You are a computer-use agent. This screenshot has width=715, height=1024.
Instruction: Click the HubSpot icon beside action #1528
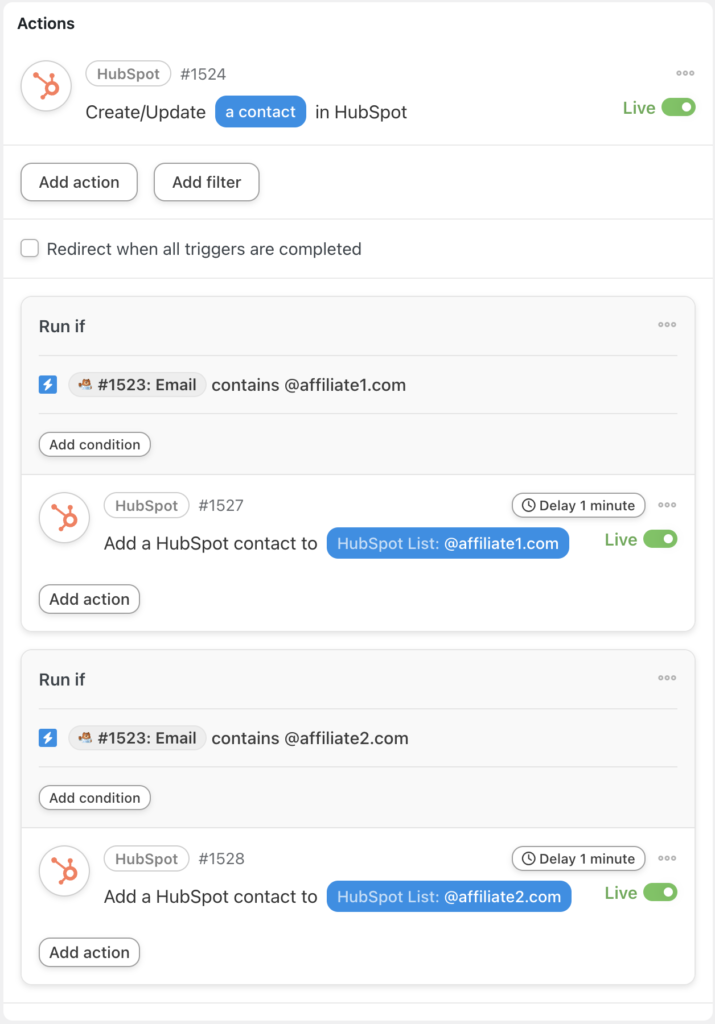[x=63, y=871]
